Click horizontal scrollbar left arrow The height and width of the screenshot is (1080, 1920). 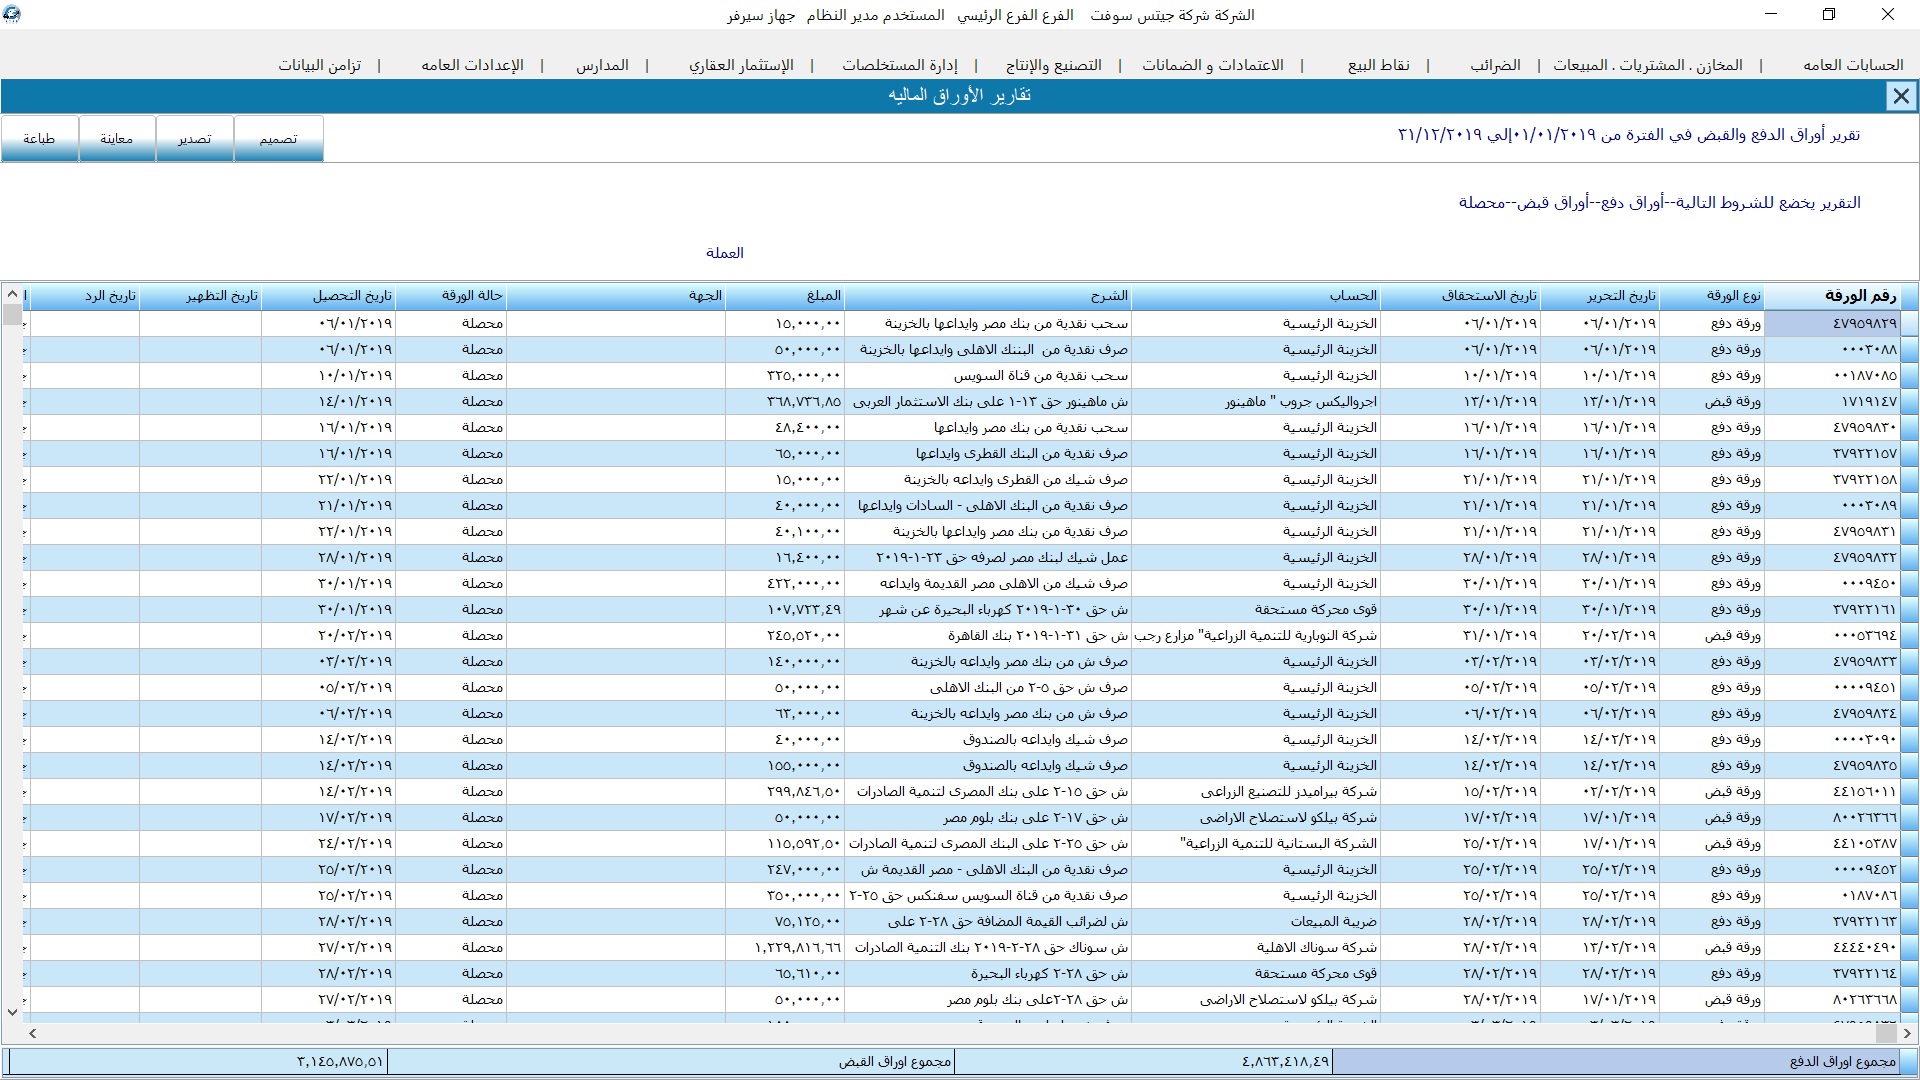click(33, 1033)
